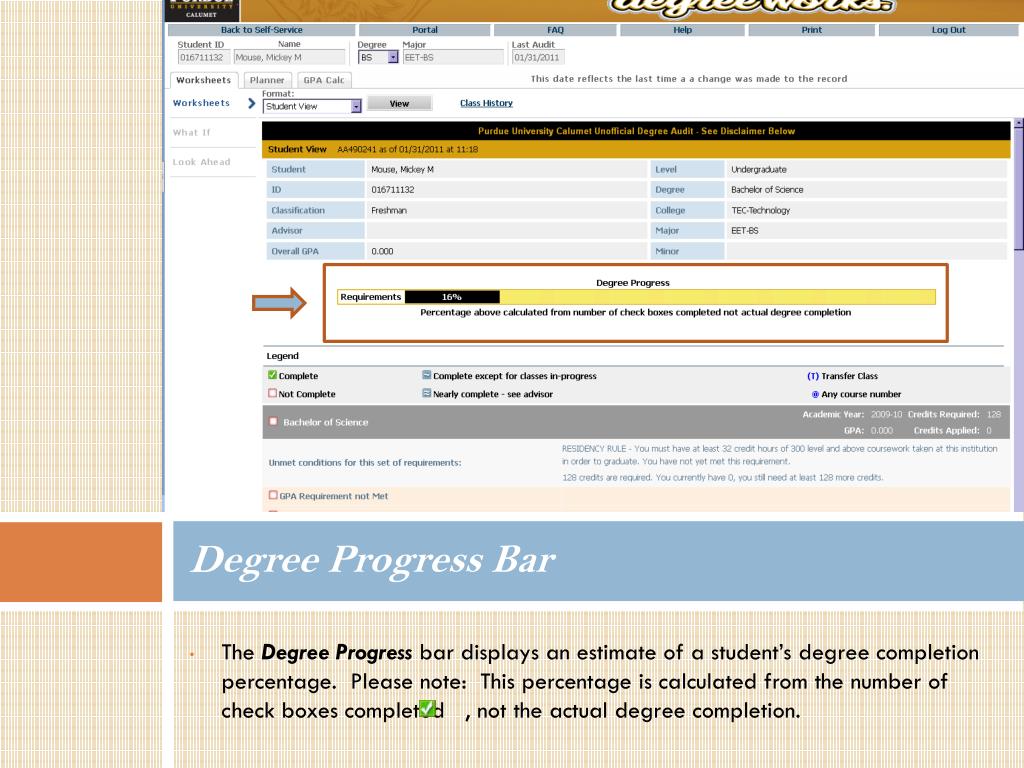Click the Purdue Calumet logo

202,10
